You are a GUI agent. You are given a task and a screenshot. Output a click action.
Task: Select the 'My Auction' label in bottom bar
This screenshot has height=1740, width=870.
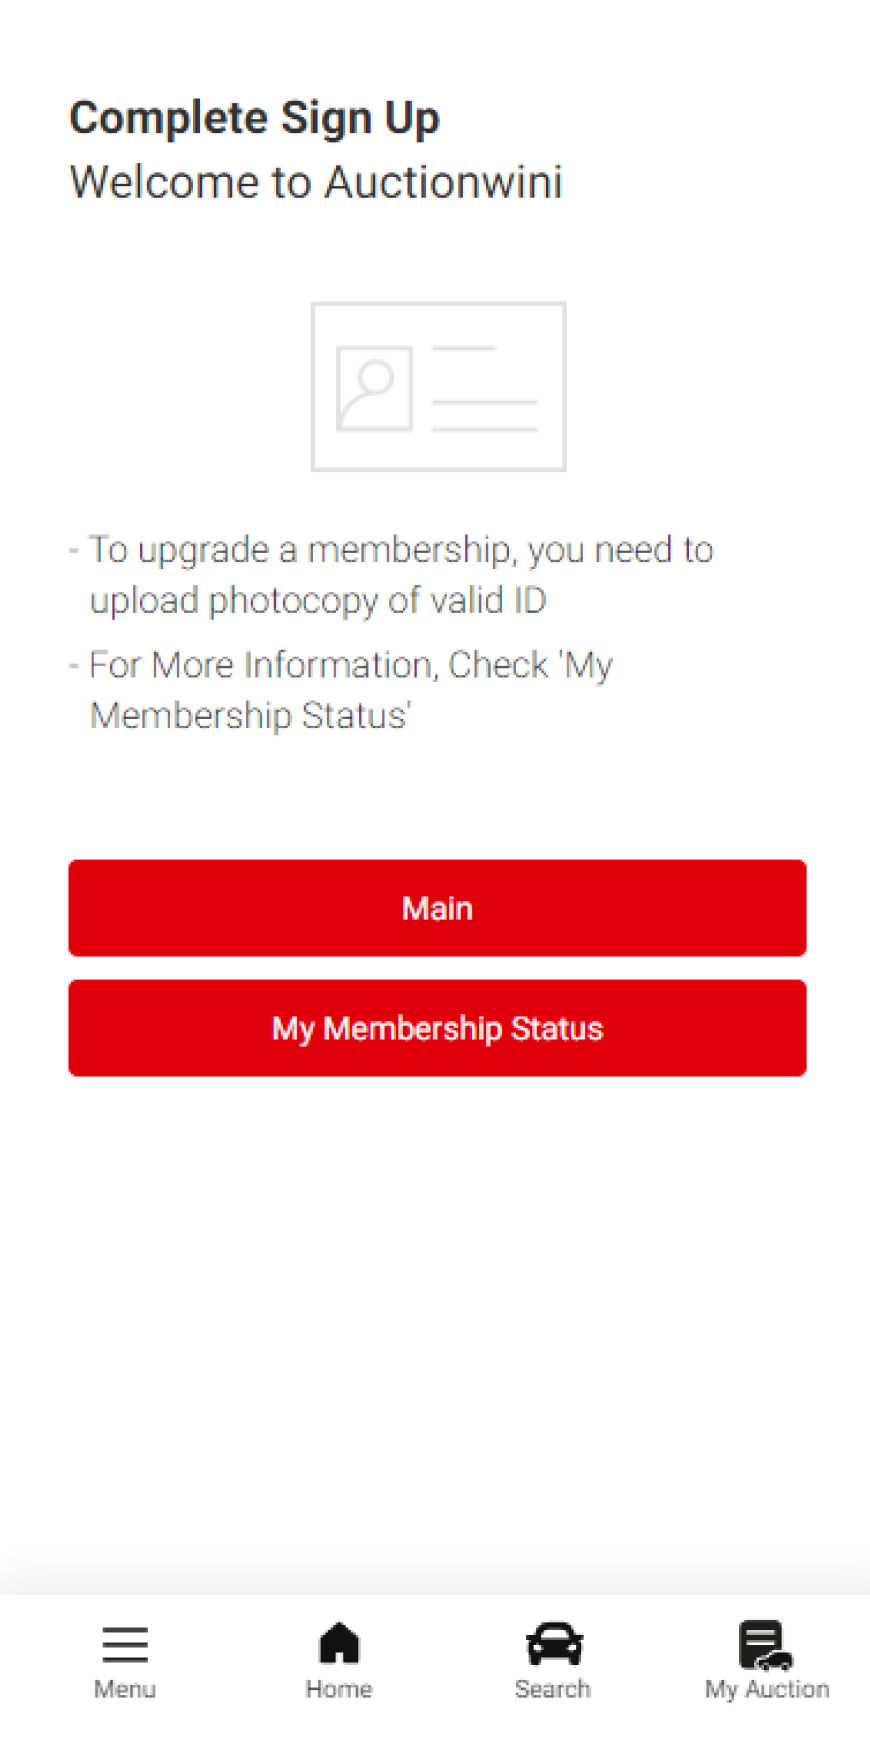point(767,1689)
